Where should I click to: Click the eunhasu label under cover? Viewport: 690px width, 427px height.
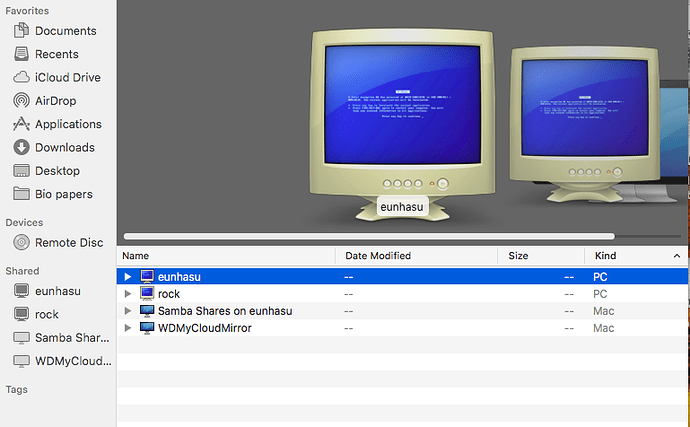[x=402, y=207]
